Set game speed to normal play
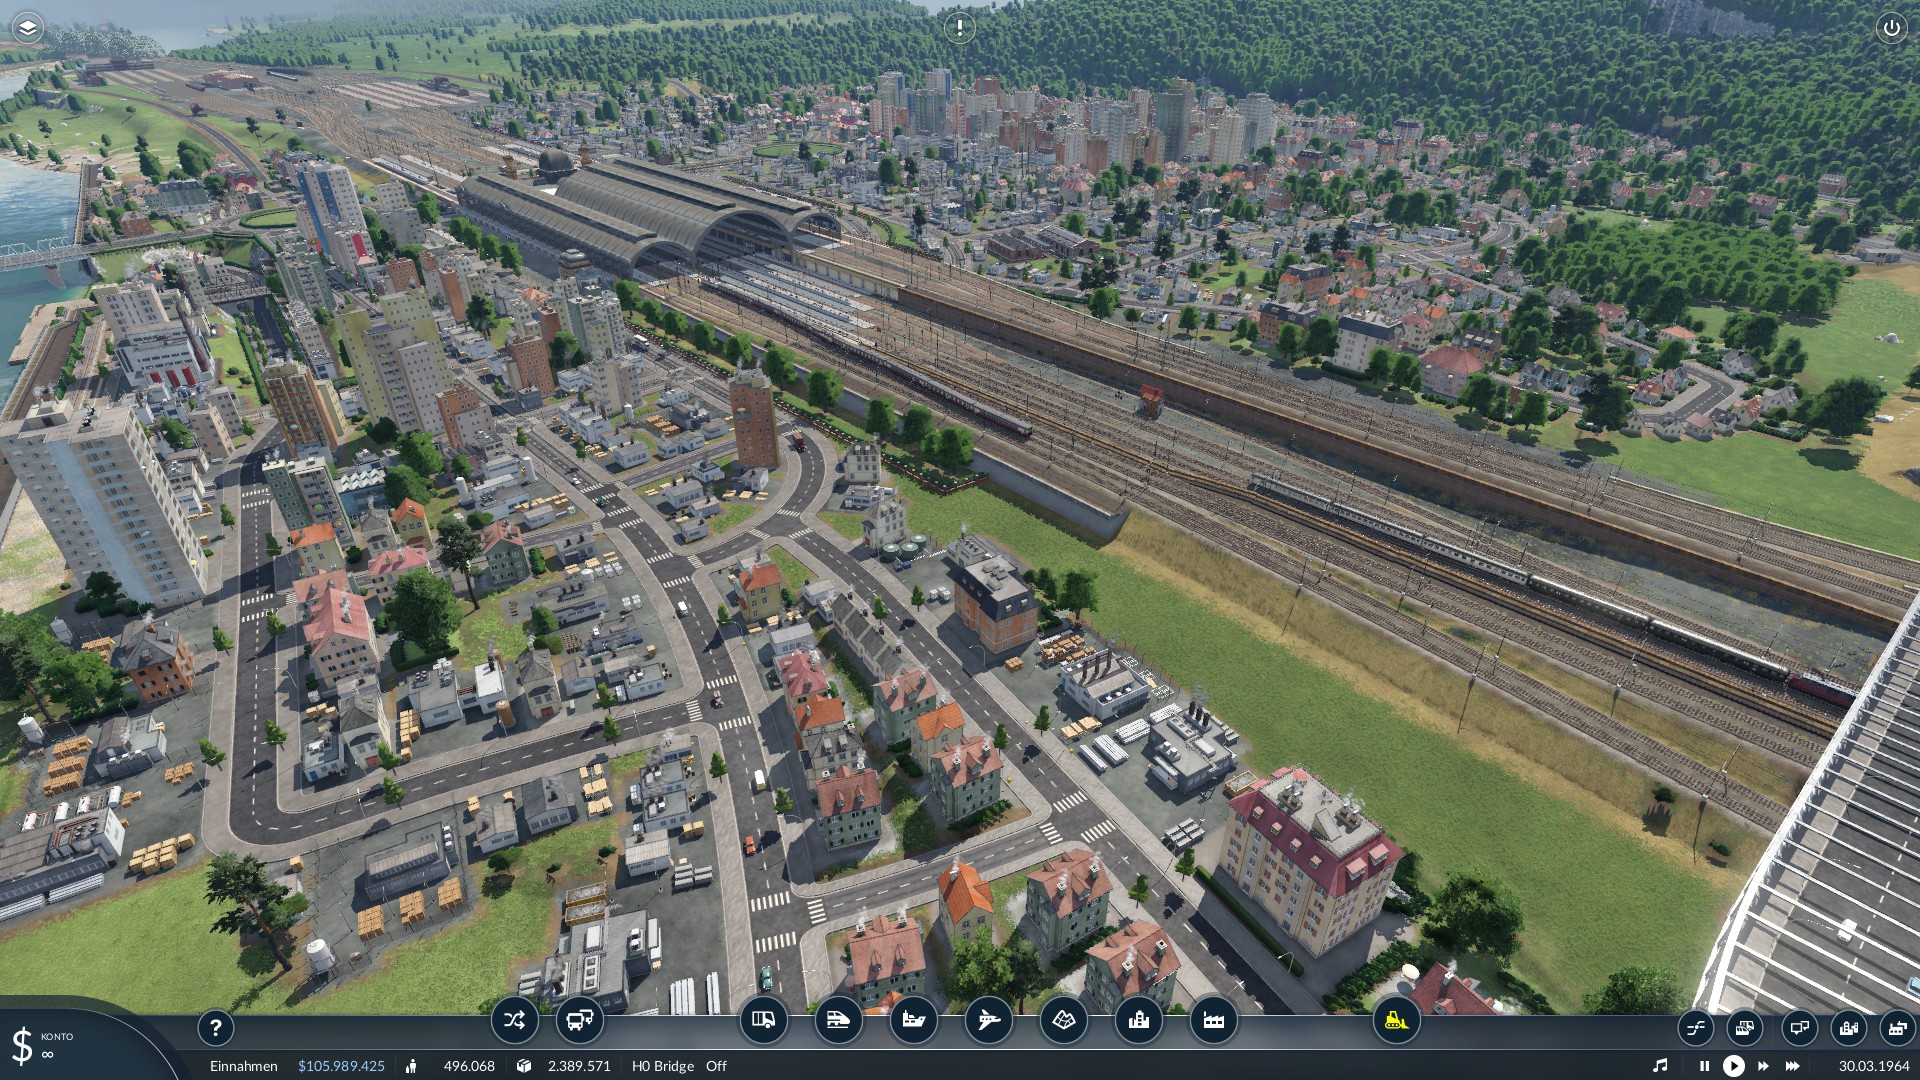1920x1080 pixels. (x=1733, y=1066)
